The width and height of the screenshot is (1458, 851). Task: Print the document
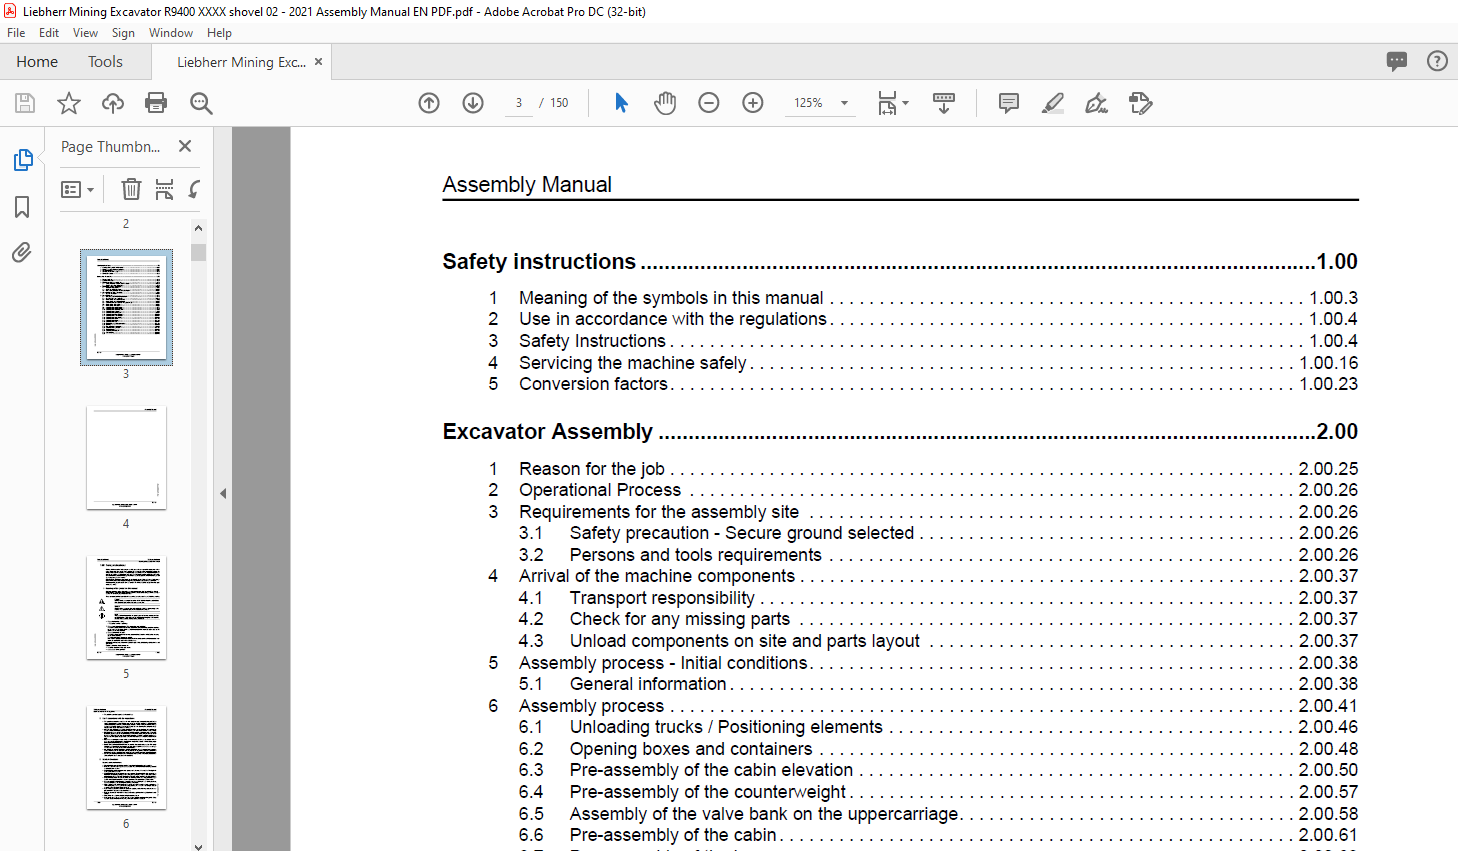[156, 103]
